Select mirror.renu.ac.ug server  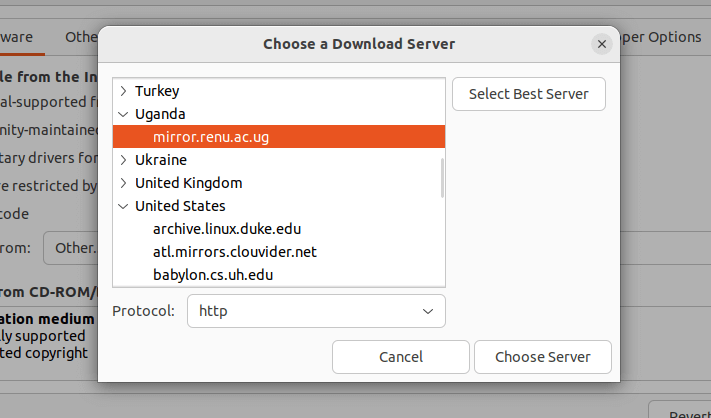211,137
